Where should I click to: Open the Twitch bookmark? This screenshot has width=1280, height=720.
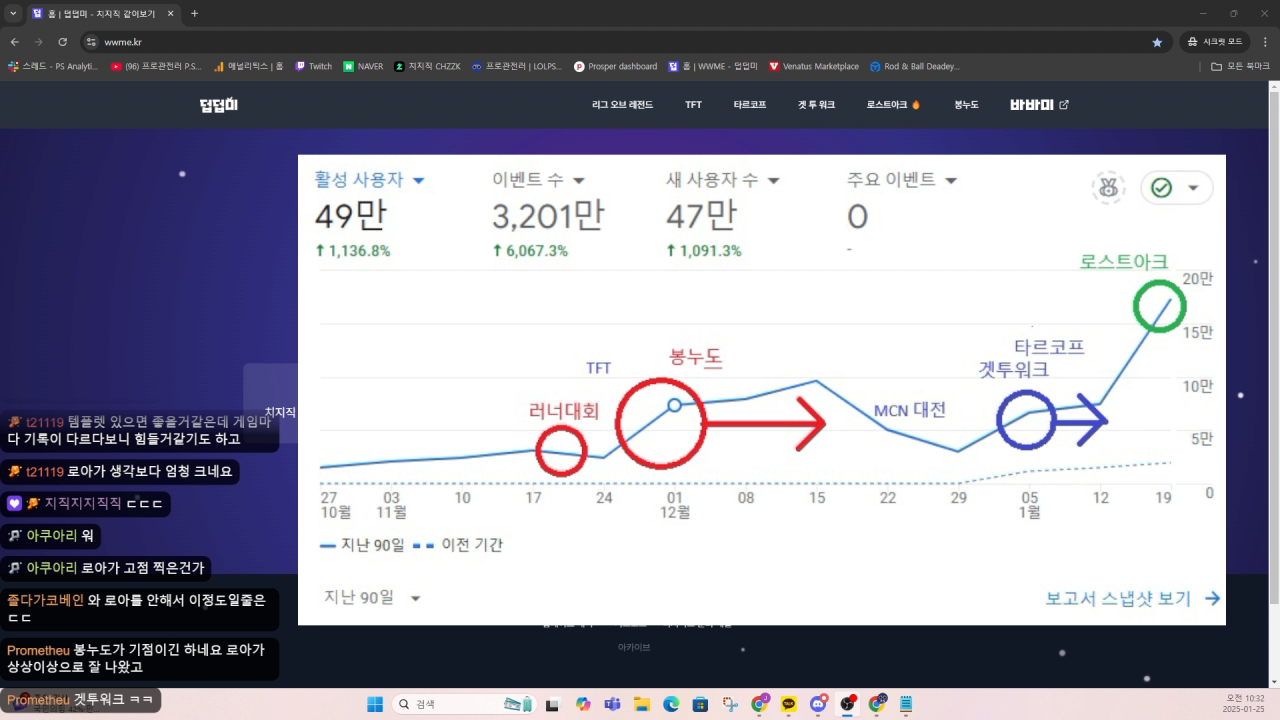pyautogui.click(x=313, y=66)
